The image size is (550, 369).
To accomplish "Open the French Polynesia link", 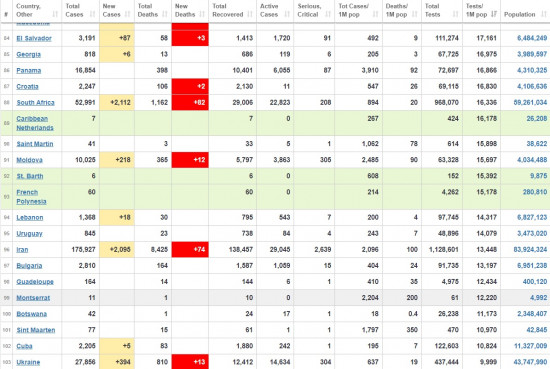I will [31, 197].
